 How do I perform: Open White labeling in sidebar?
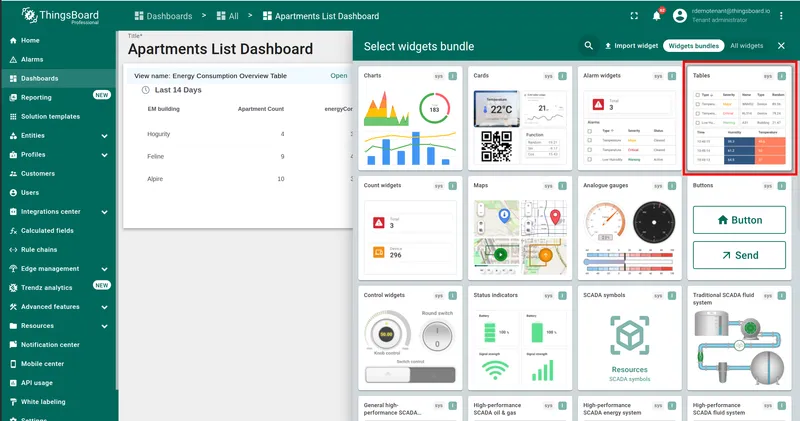[x=58, y=402]
